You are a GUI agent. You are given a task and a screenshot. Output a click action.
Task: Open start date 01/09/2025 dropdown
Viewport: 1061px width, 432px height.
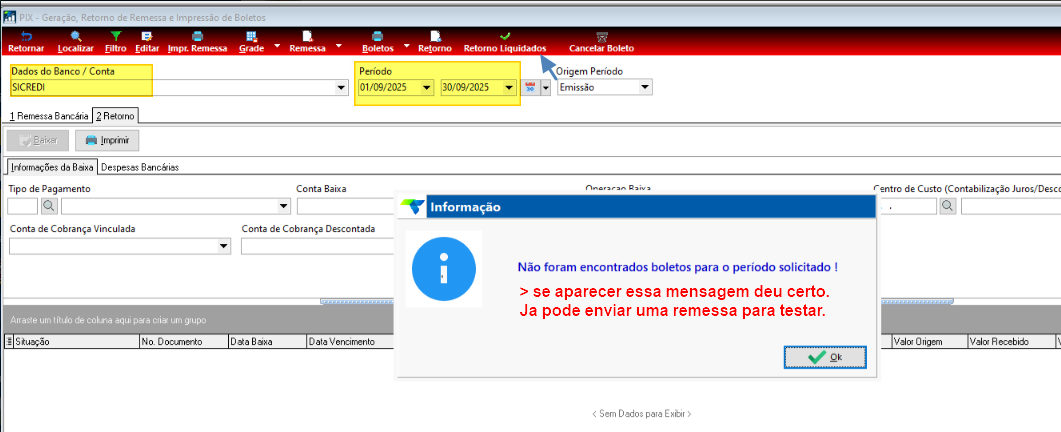point(426,87)
